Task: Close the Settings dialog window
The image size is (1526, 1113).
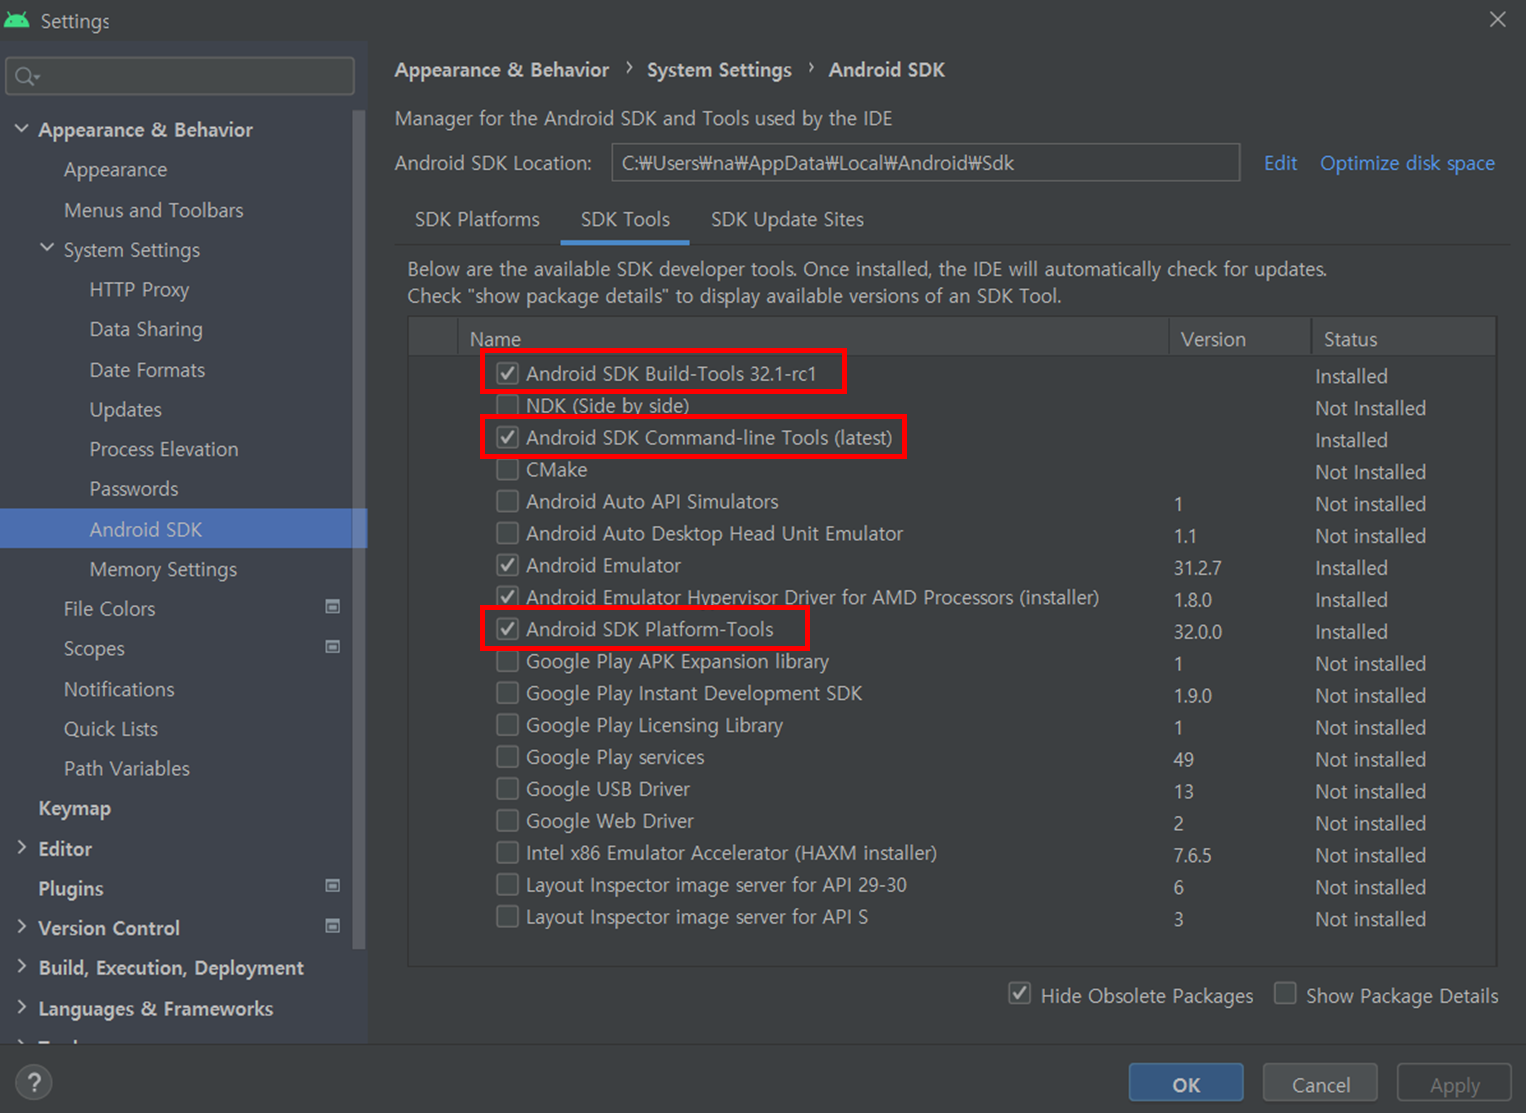Action: click(x=1497, y=19)
